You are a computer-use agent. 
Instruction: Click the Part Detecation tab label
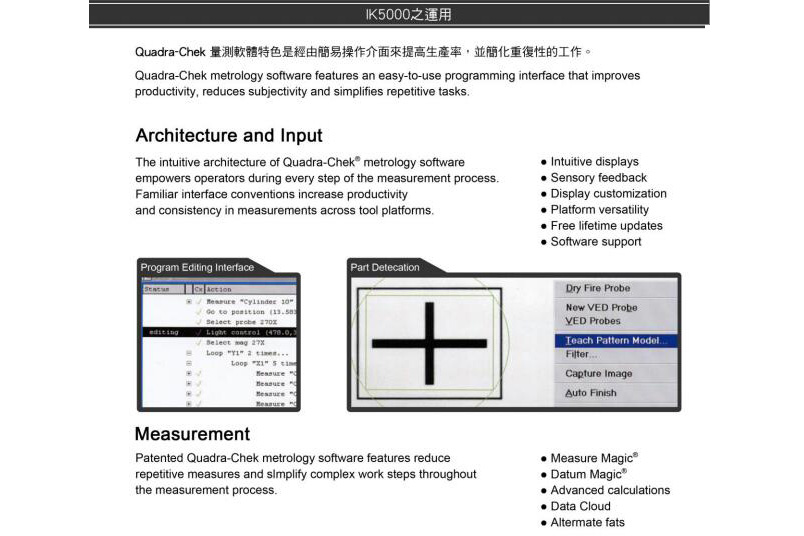click(385, 267)
